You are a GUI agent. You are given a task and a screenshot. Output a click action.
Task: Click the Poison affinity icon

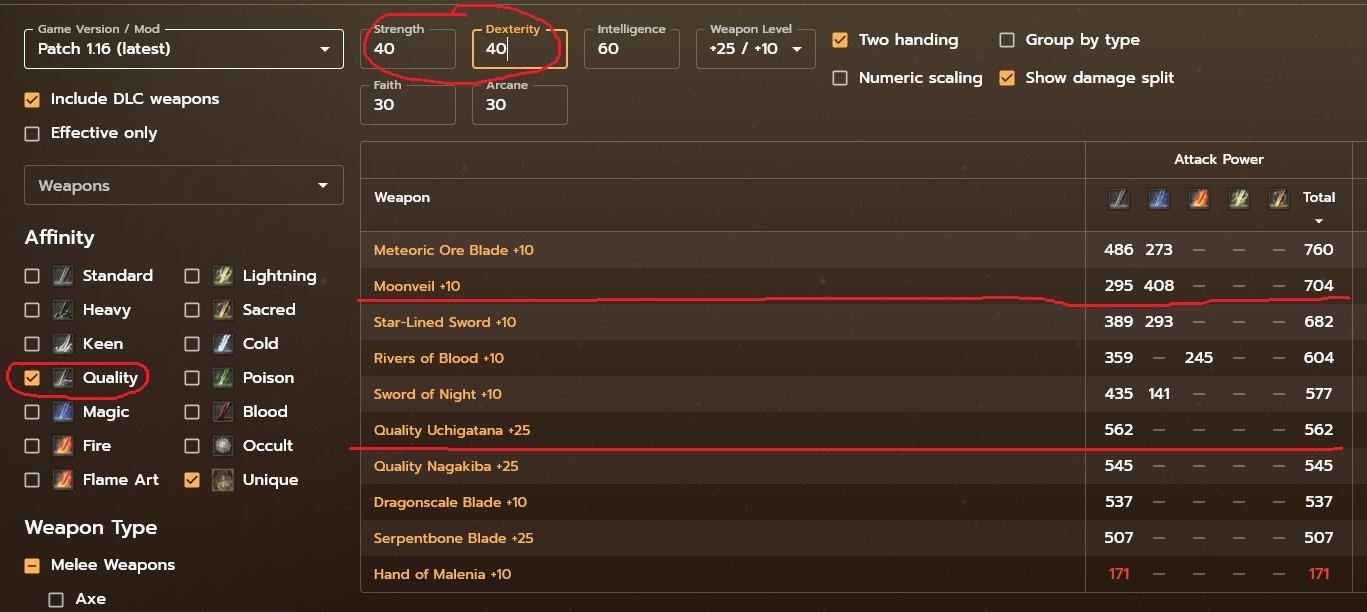[223, 378]
